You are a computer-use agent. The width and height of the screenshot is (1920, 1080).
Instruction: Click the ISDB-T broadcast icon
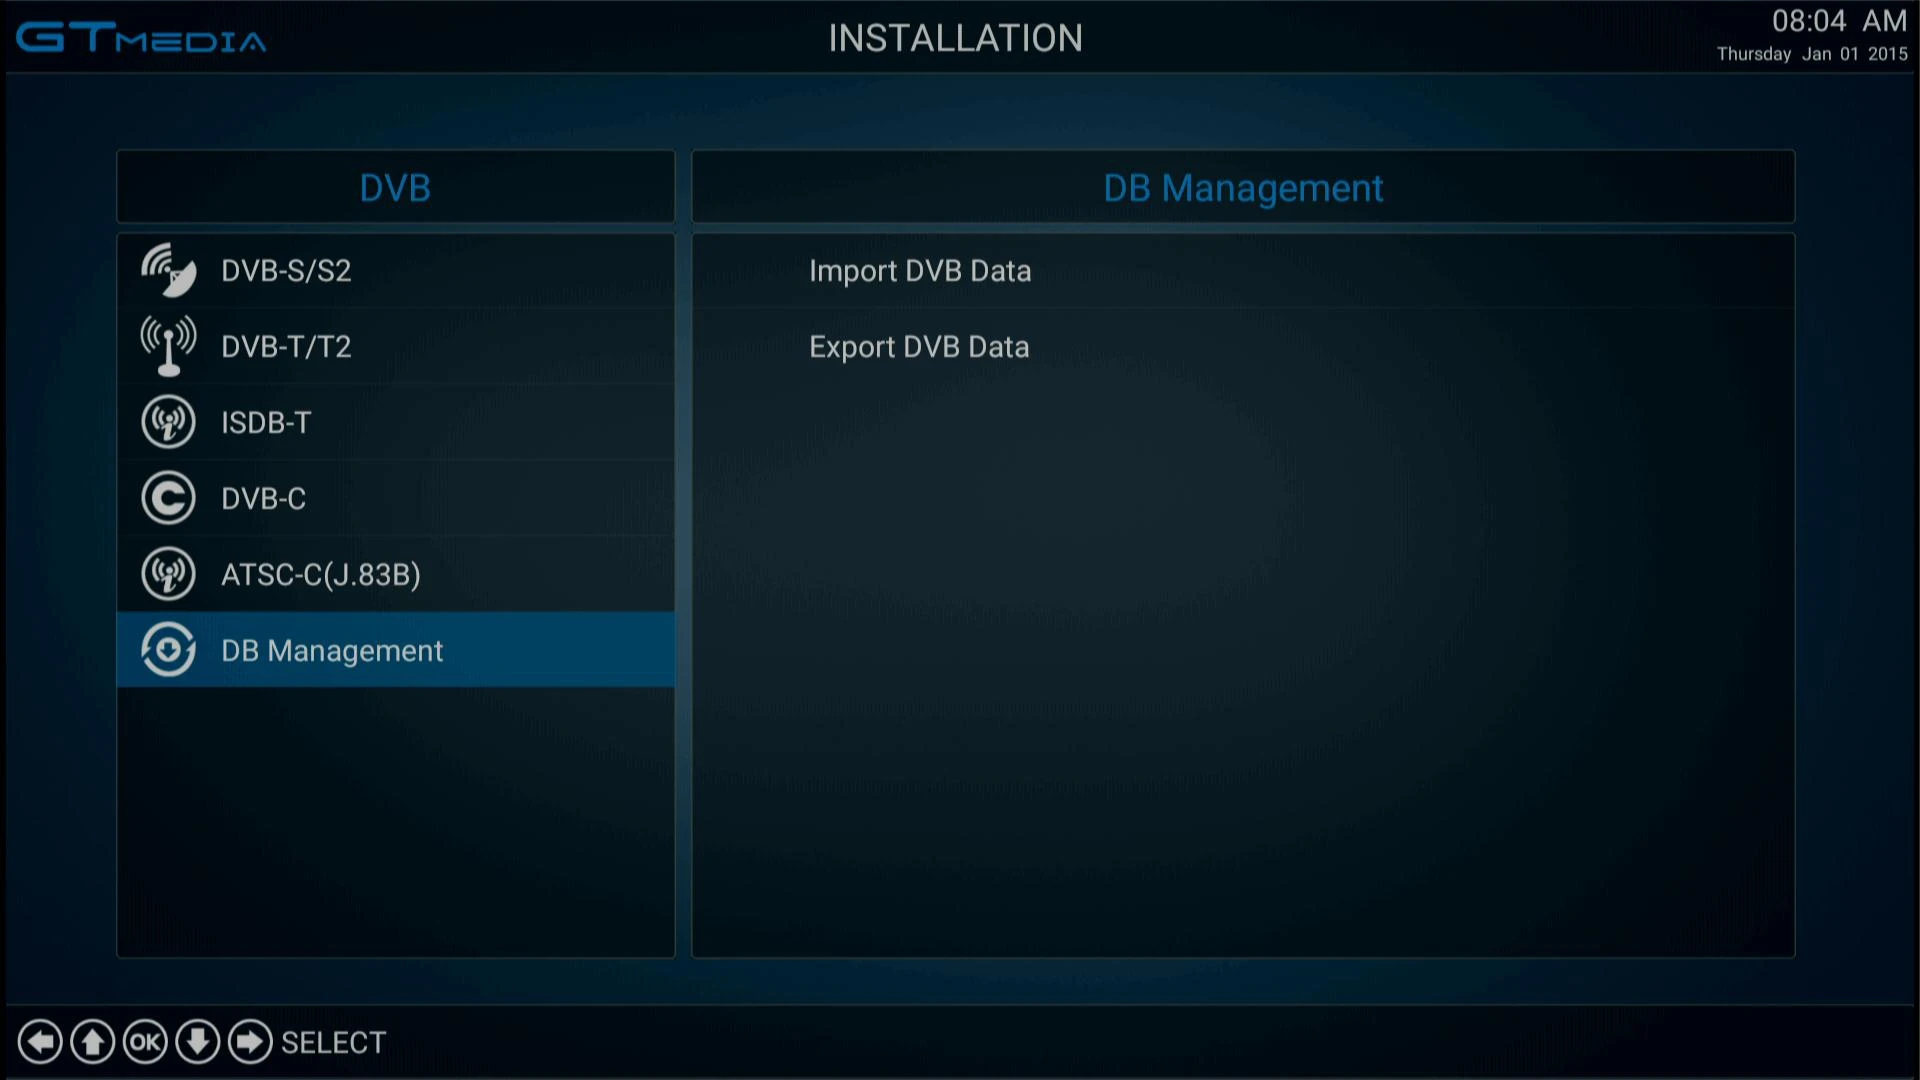coord(168,422)
